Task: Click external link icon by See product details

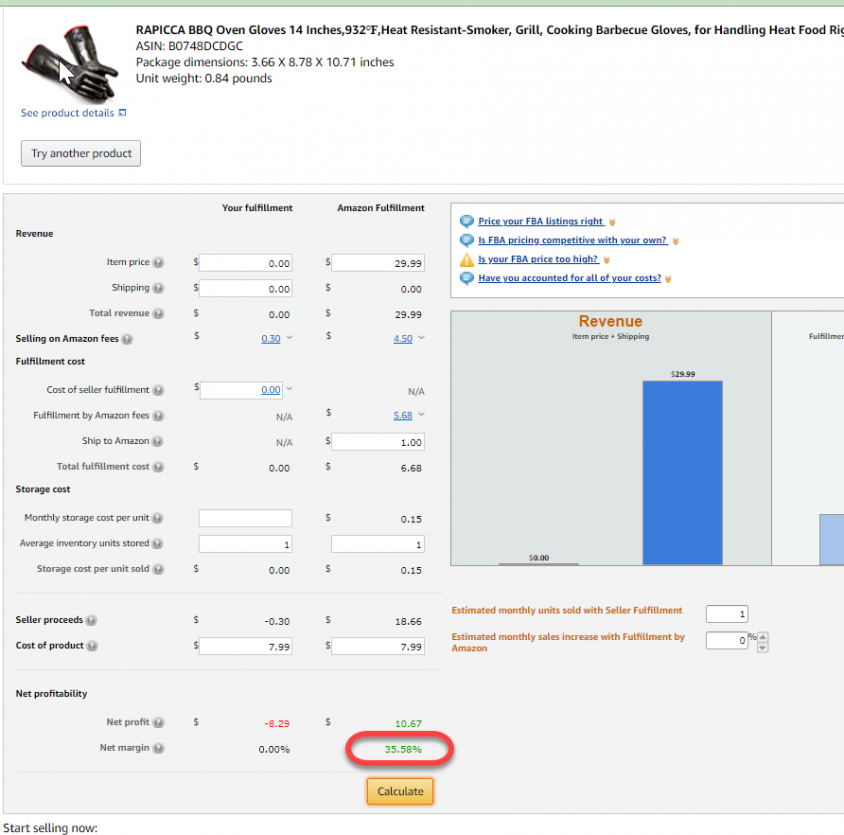Action: 123,113
